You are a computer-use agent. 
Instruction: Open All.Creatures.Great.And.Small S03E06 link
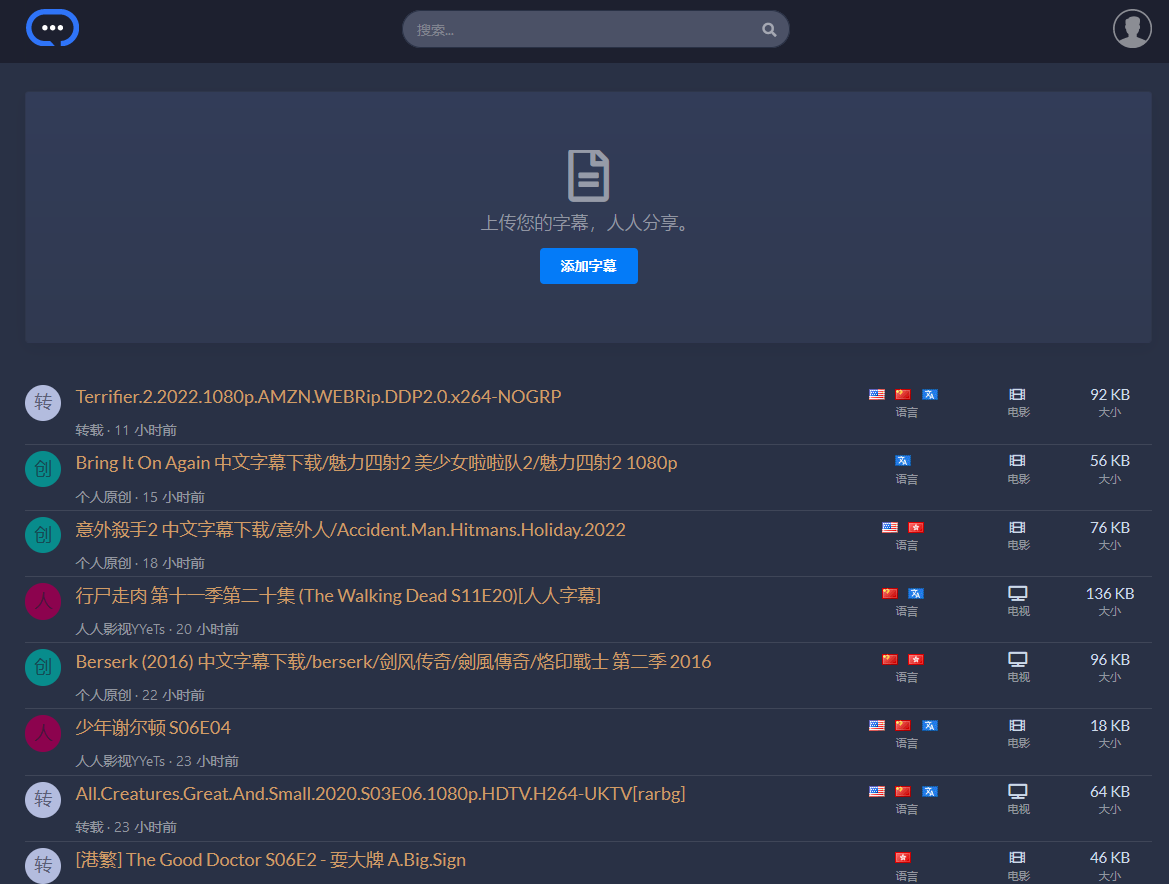tap(380, 794)
